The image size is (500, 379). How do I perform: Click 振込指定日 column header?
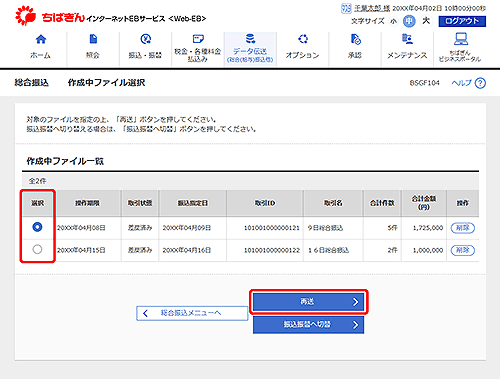pyautogui.click(x=193, y=203)
